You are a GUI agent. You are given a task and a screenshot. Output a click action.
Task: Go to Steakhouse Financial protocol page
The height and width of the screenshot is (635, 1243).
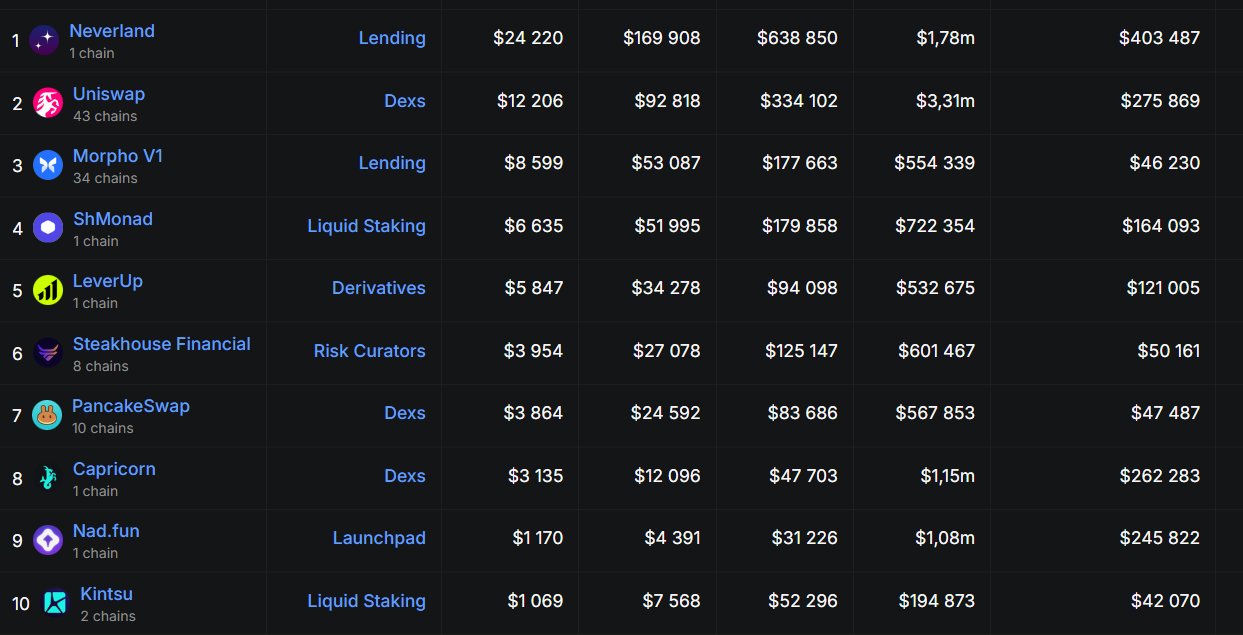pyautogui.click(x=162, y=344)
